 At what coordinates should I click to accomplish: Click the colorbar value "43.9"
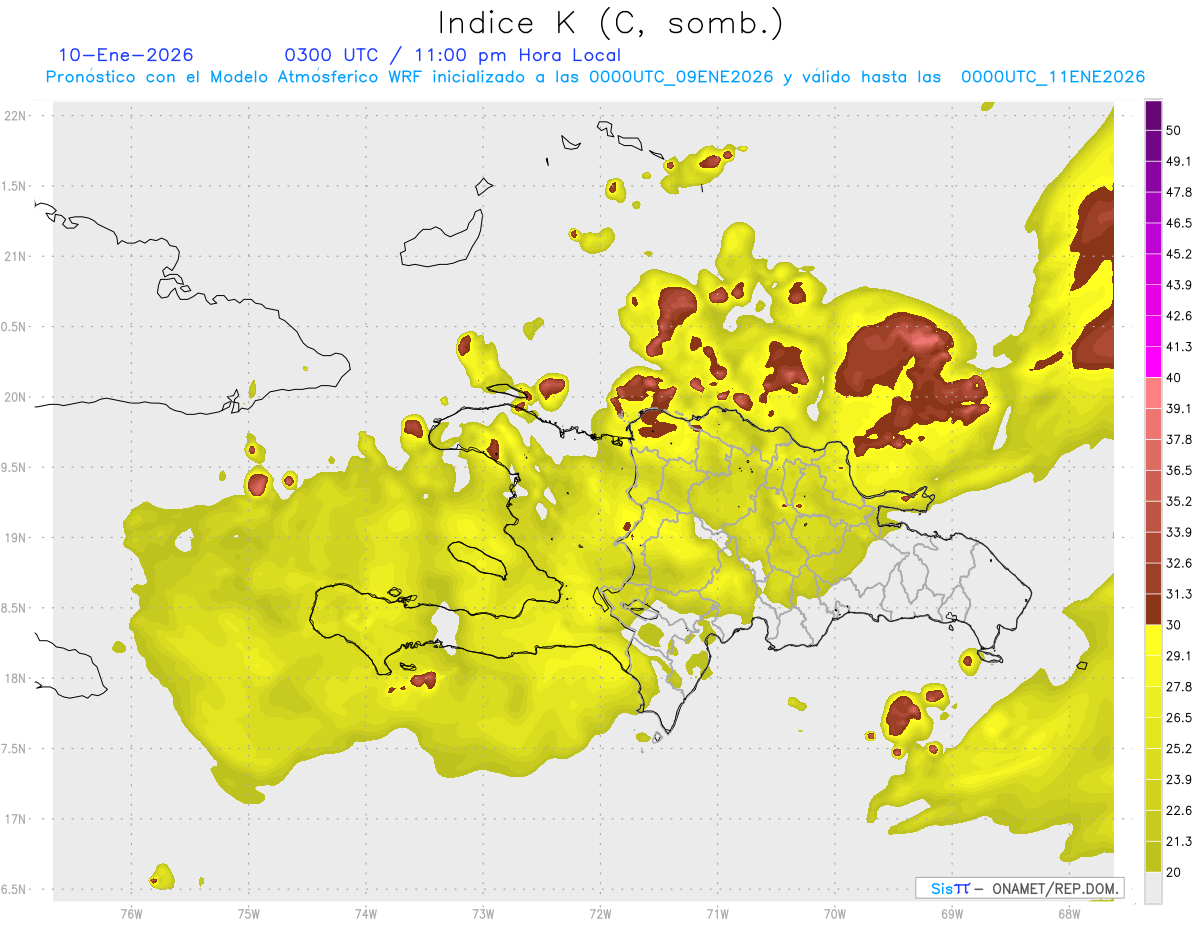(x=1179, y=285)
